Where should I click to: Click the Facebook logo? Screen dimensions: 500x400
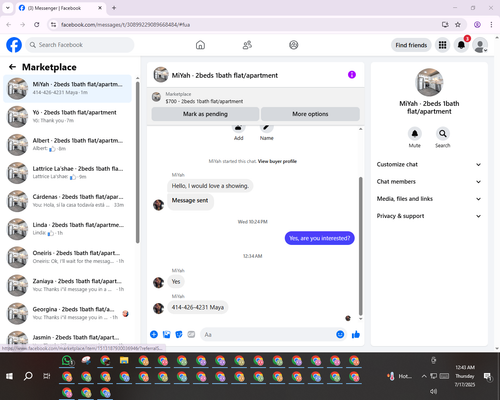(14, 45)
